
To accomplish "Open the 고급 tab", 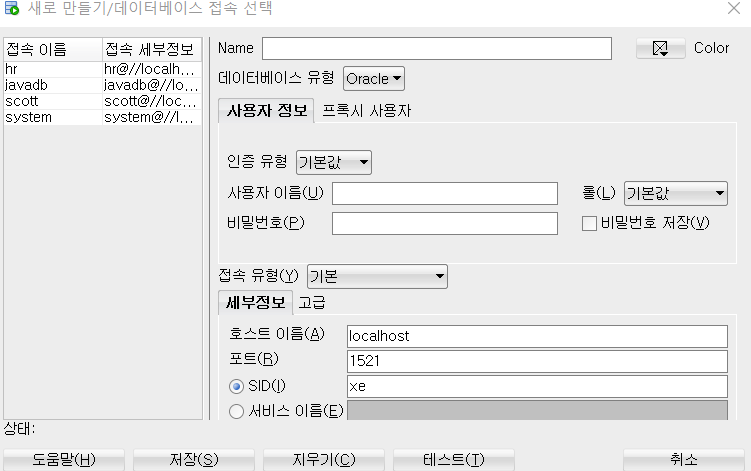I will 312,303.
